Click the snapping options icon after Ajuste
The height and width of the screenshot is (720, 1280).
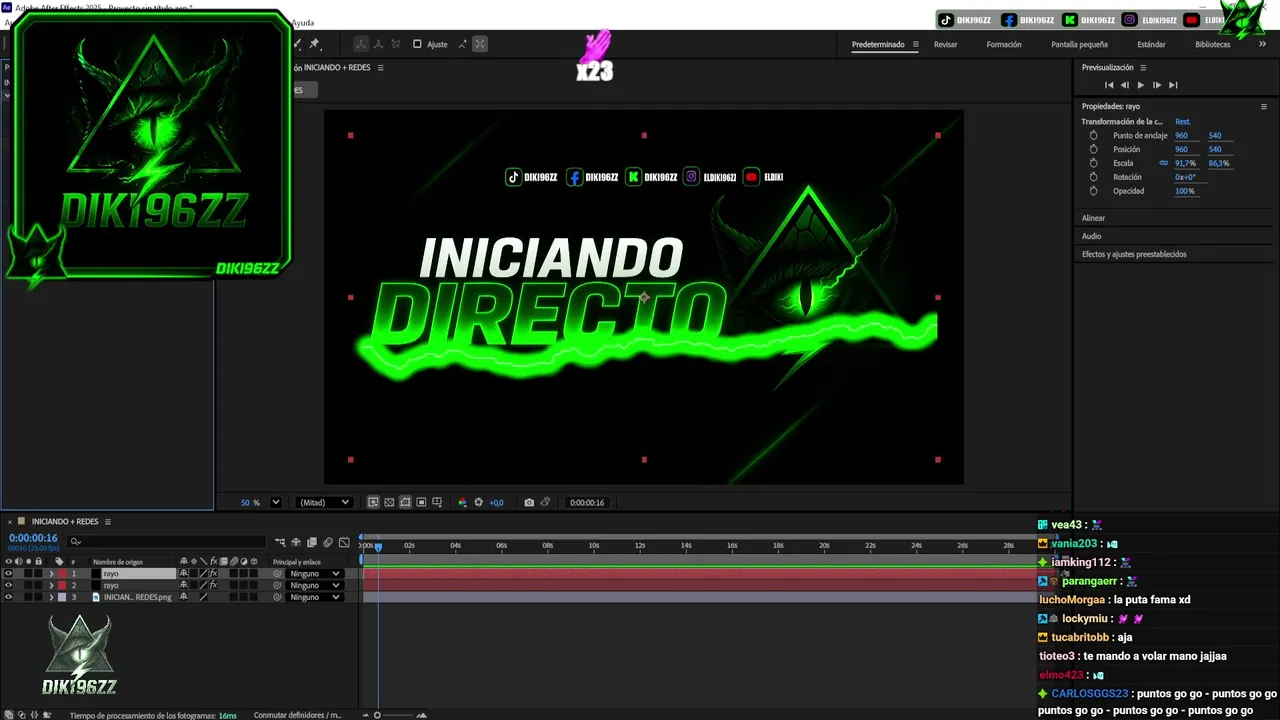(x=462, y=44)
